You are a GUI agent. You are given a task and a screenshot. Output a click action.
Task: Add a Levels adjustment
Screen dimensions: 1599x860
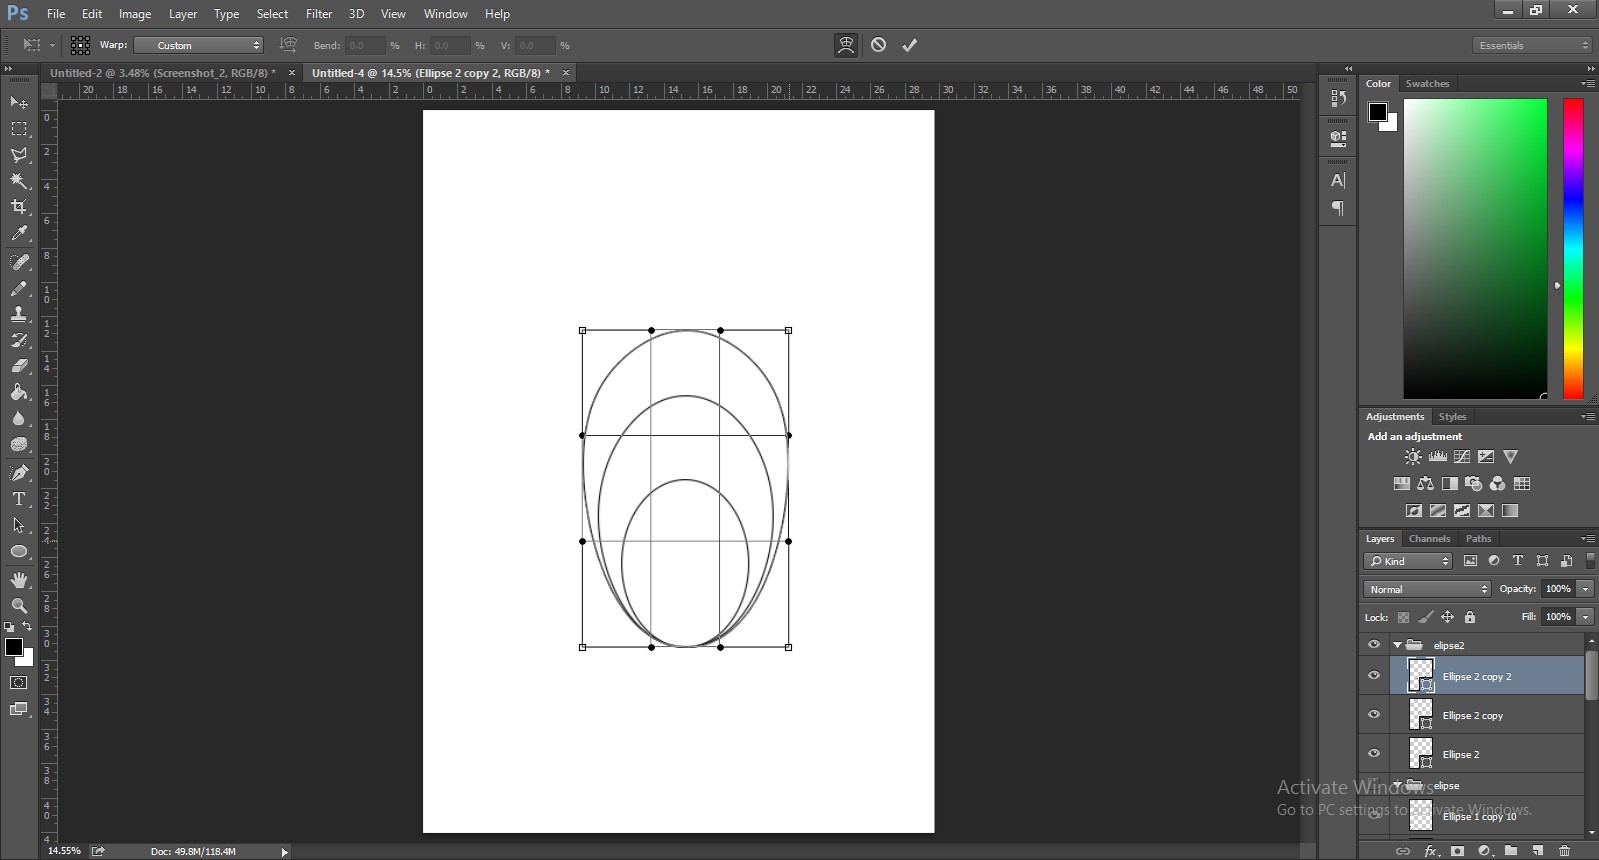[x=1437, y=457]
